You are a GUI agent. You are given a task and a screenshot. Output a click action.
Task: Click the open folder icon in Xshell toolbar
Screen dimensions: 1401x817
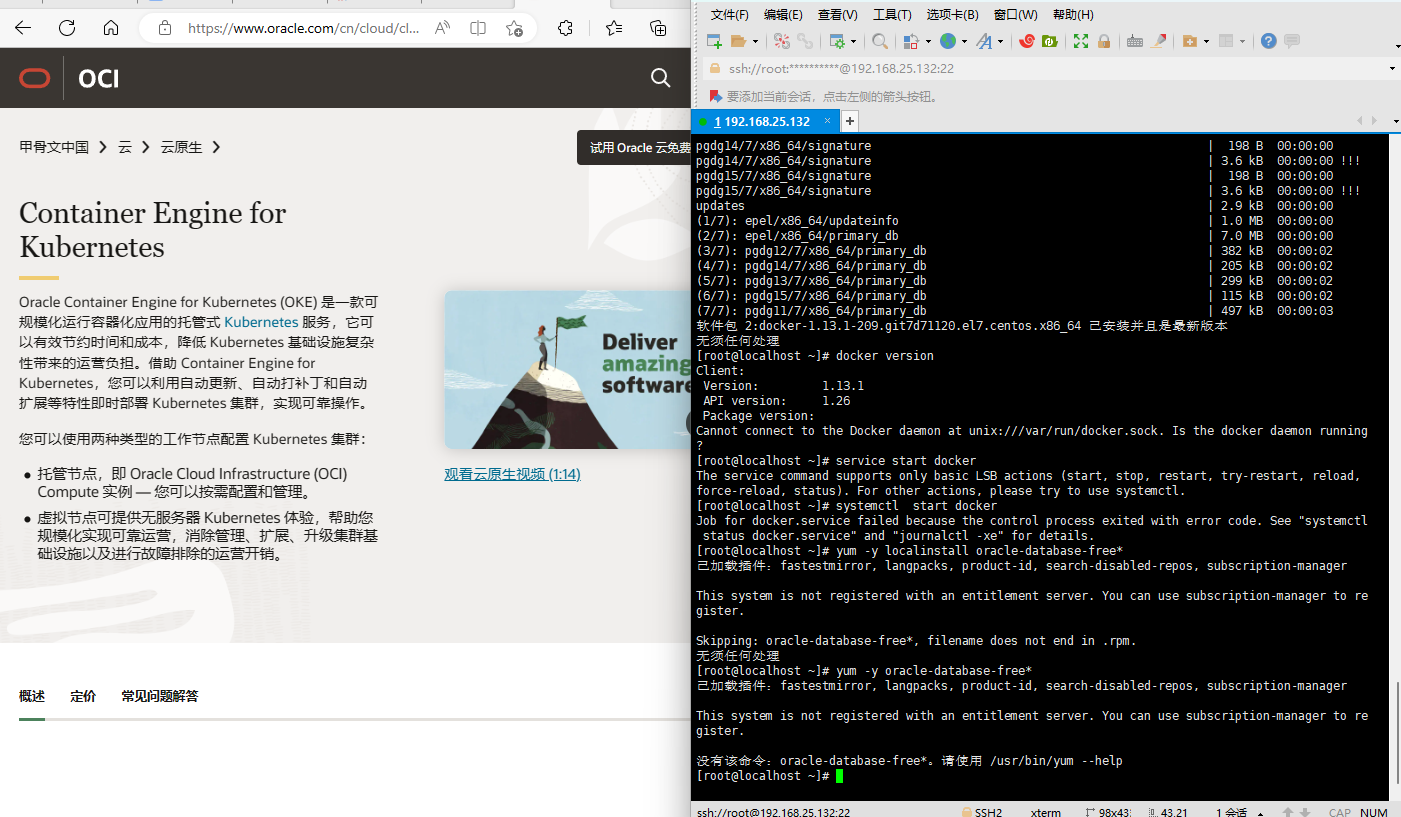[x=738, y=41]
